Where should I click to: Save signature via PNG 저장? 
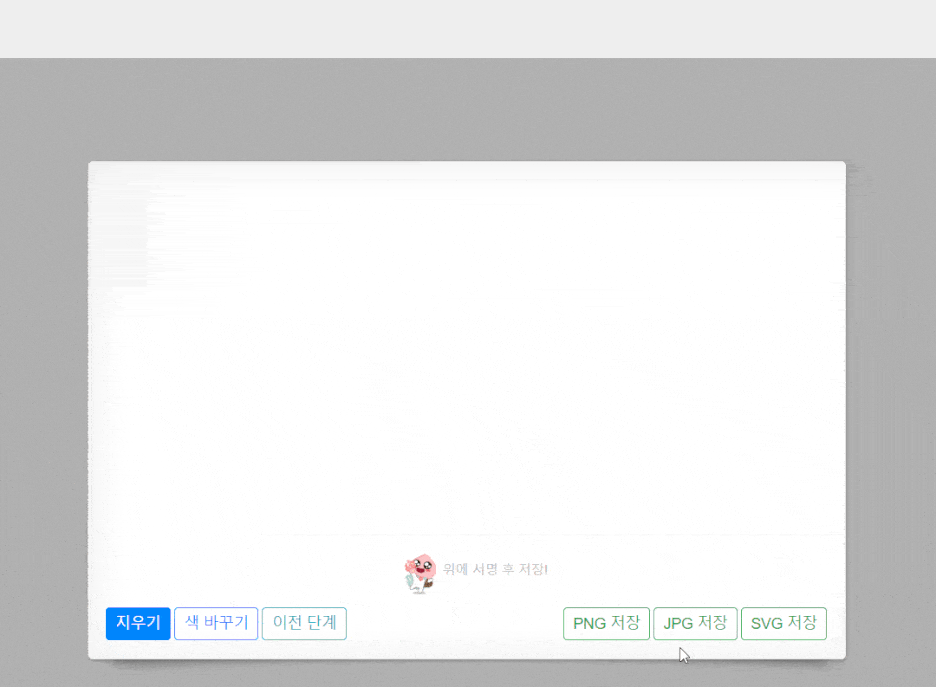click(x=606, y=623)
